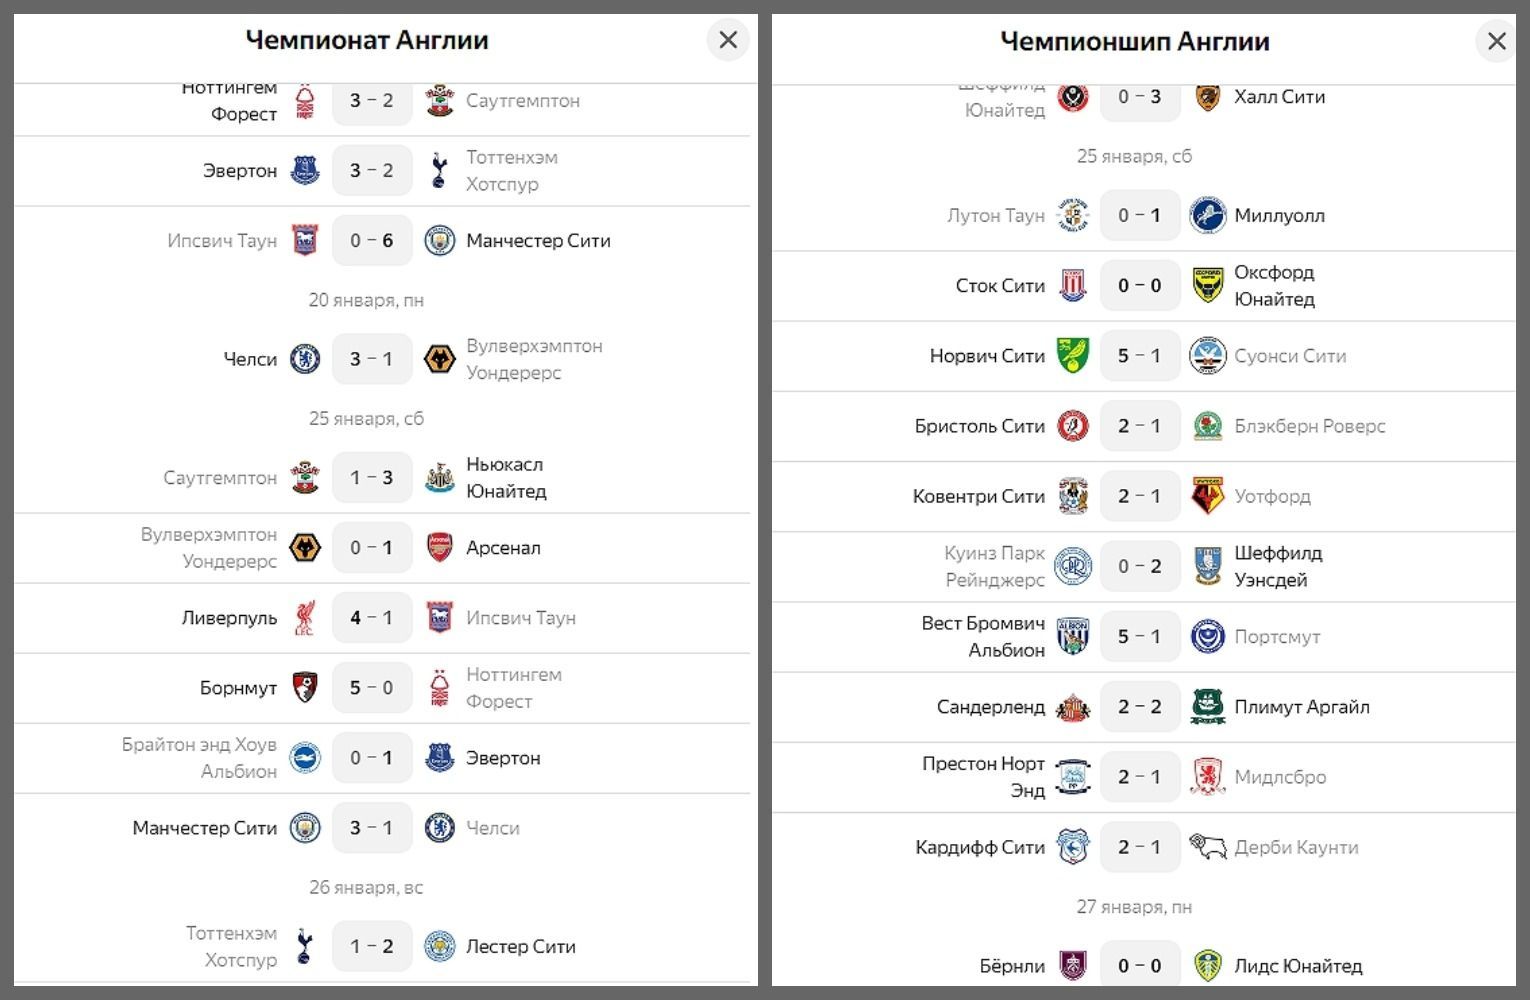Open the Манчестер Сити 3–1 Челси score
Image resolution: width=1530 pixels, height=1000 pixels.
coord(372,828)
